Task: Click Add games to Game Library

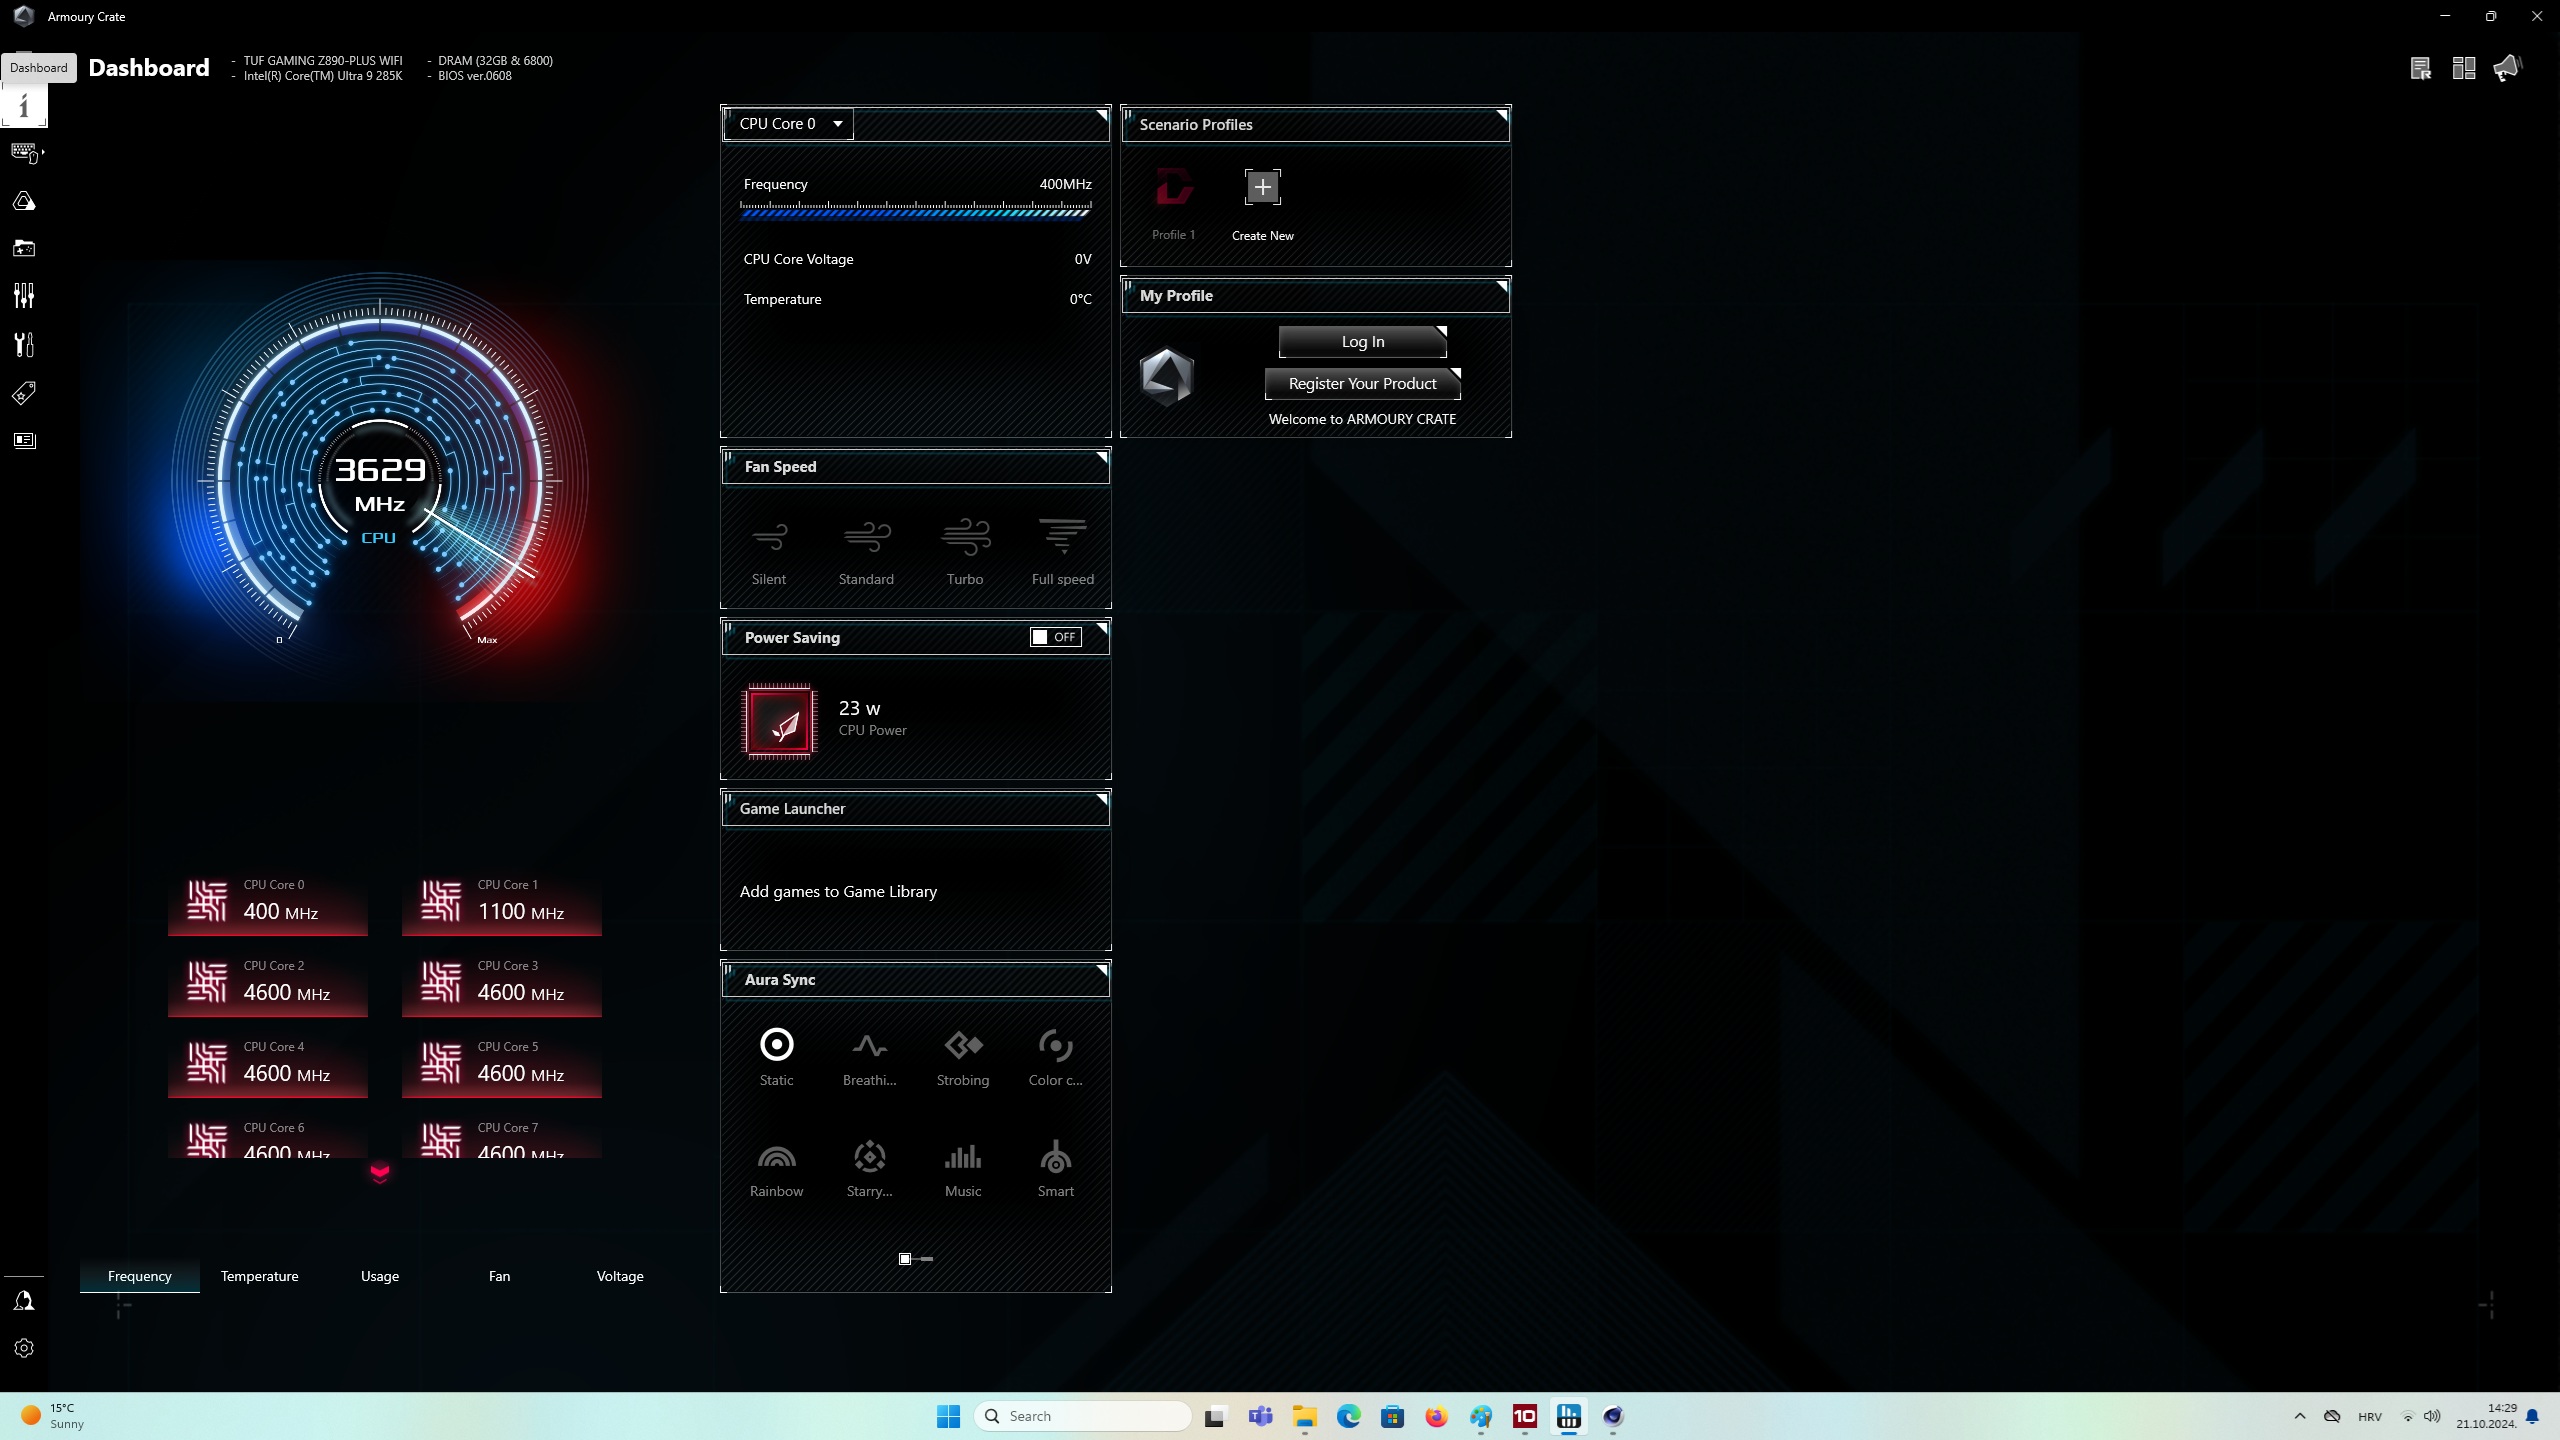Action: point(838,892)
